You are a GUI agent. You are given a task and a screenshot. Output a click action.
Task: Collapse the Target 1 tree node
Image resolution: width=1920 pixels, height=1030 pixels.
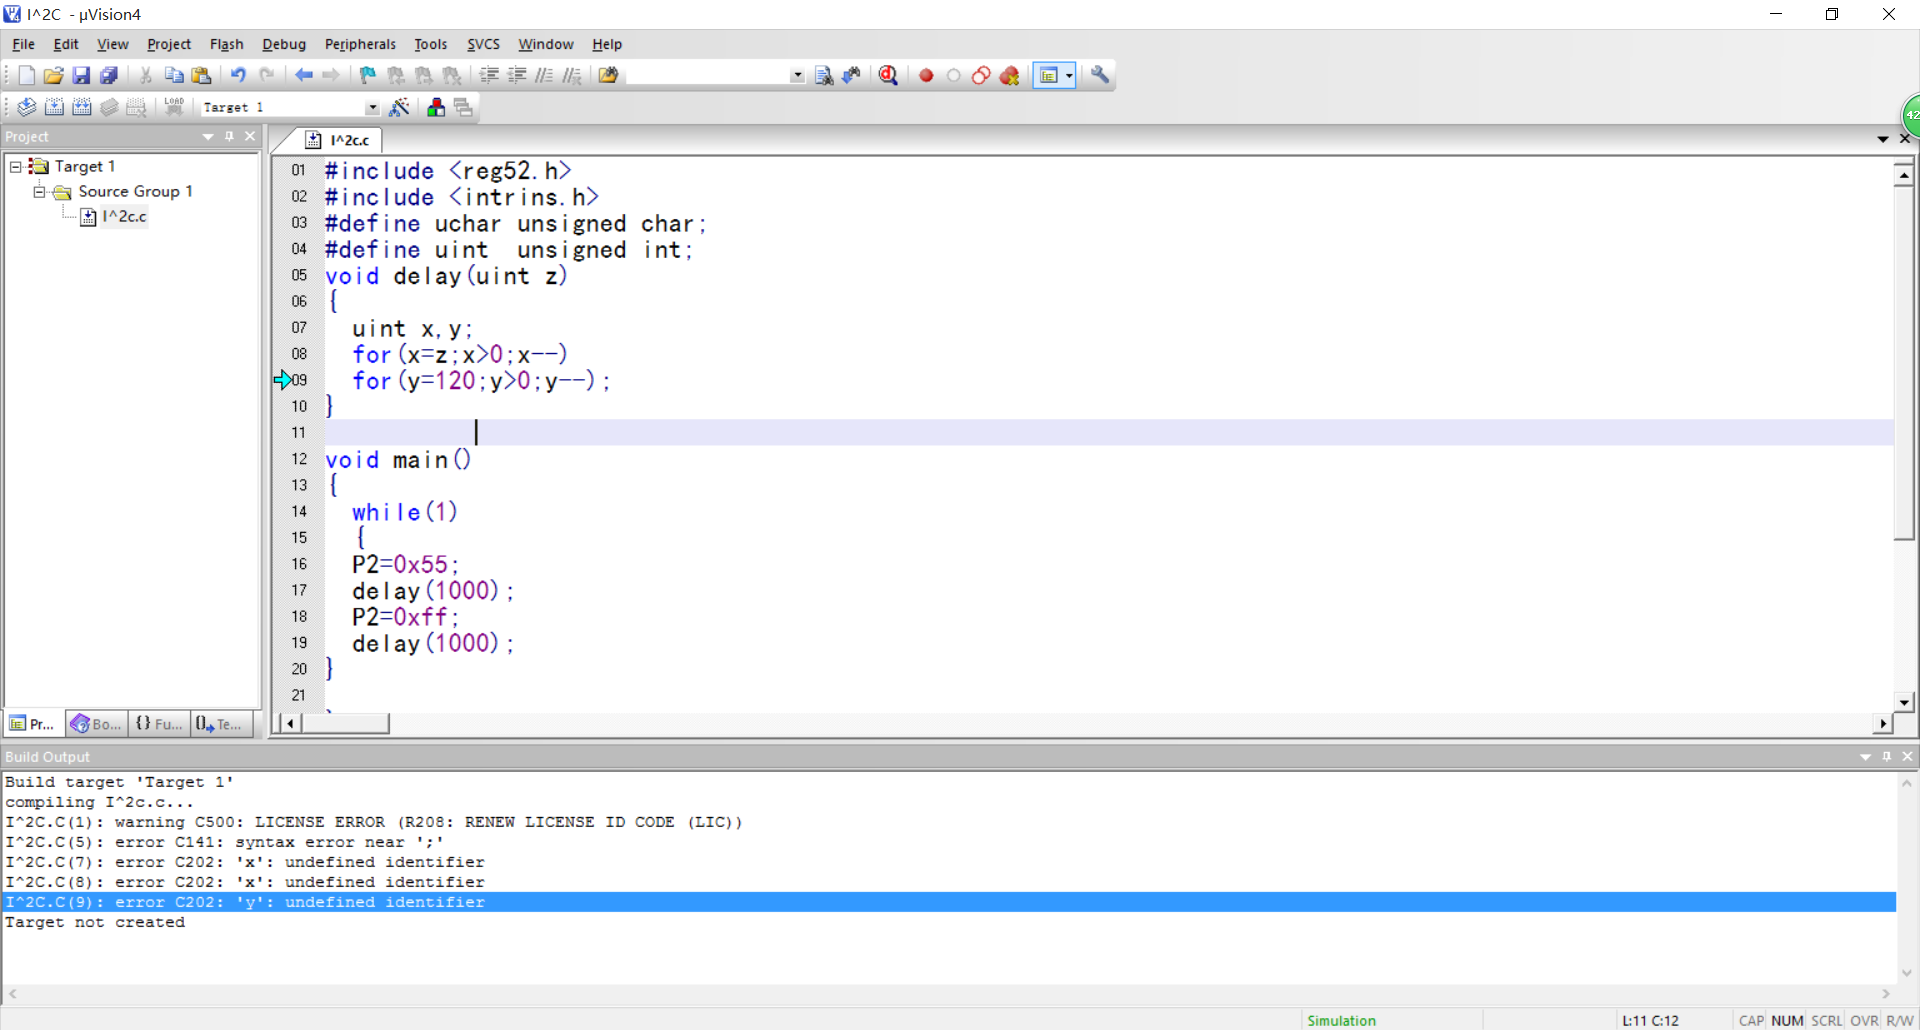[x=16, y=166]
